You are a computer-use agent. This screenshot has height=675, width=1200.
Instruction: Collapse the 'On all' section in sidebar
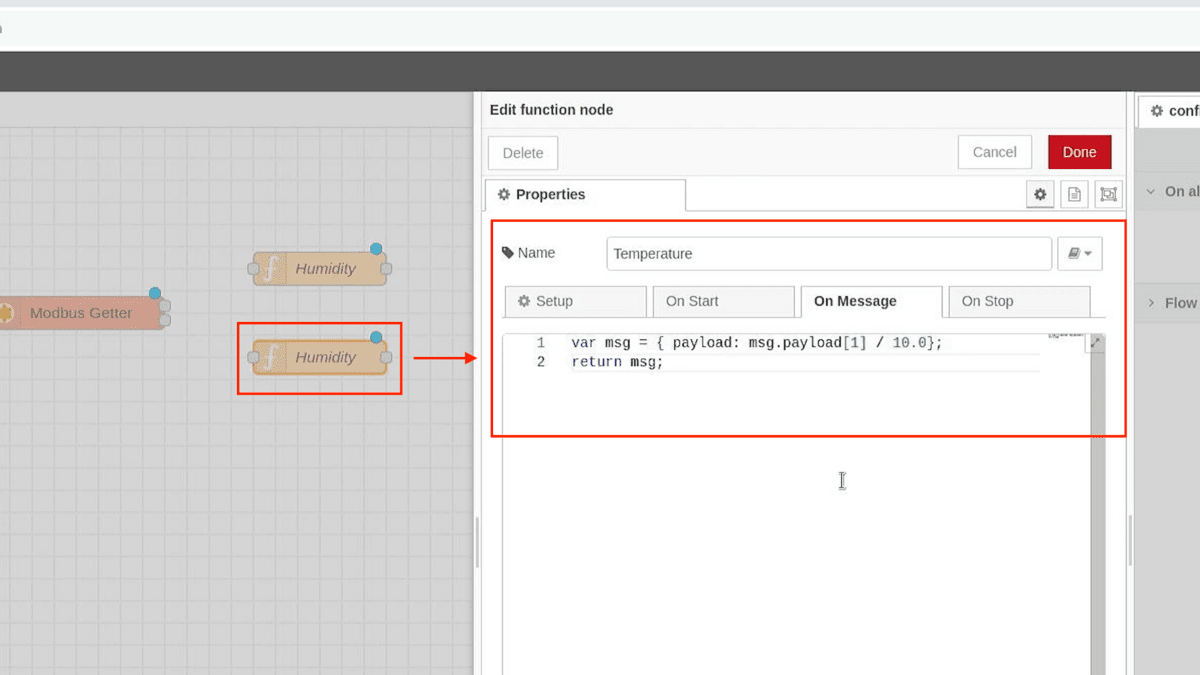[x=1151, y=191]
